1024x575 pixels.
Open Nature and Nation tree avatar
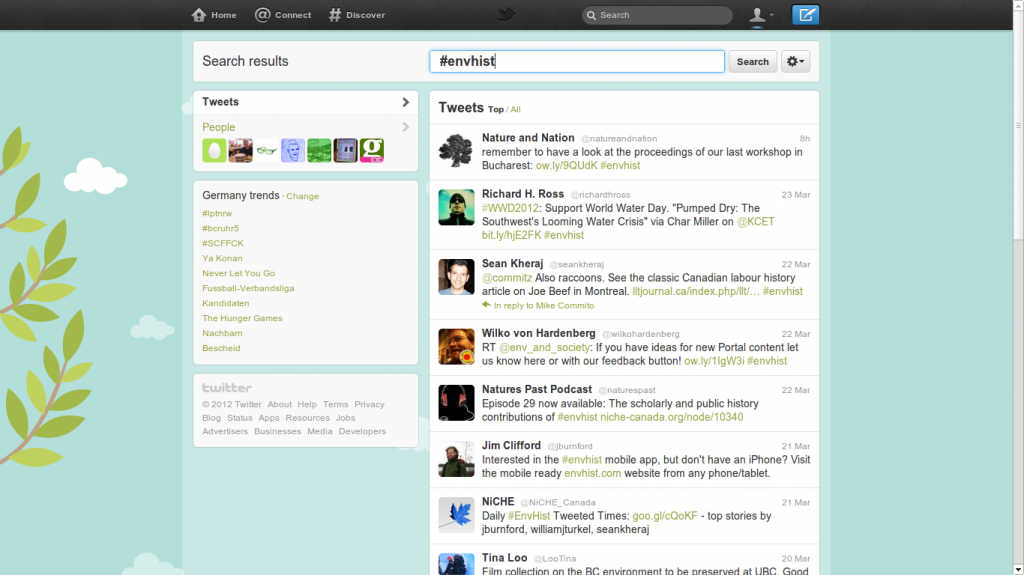click(x=456, y=151)
